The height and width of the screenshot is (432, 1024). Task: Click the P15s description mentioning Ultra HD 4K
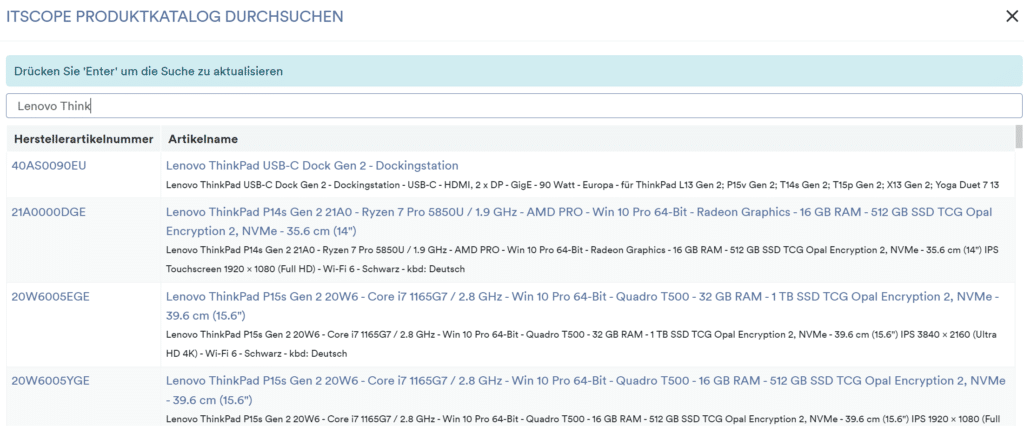tap(581, 344)
